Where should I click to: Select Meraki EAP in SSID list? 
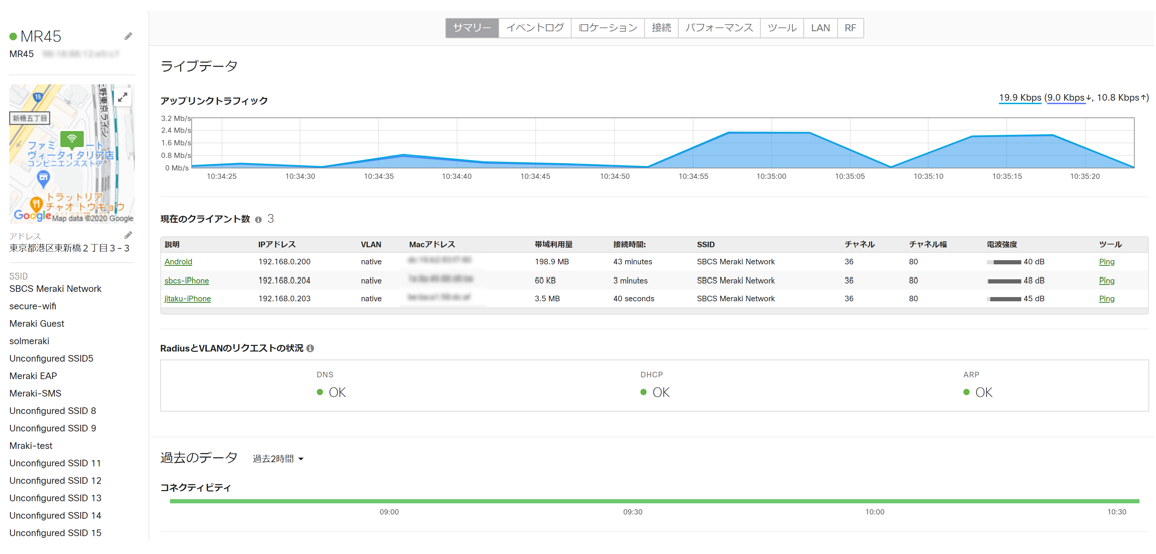click(33, 375)
